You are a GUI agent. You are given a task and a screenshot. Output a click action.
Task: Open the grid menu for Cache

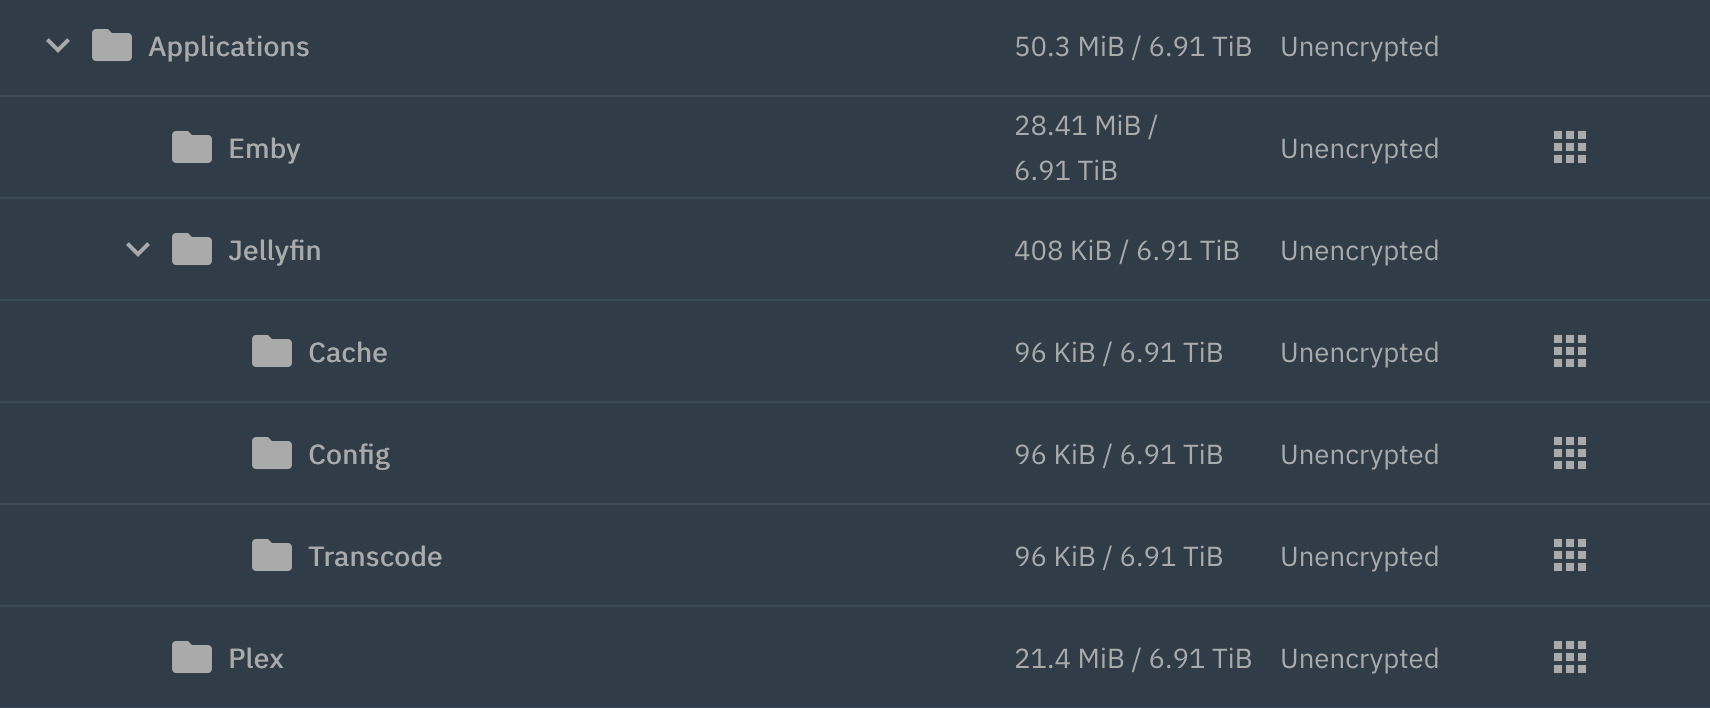(1569, 352)
